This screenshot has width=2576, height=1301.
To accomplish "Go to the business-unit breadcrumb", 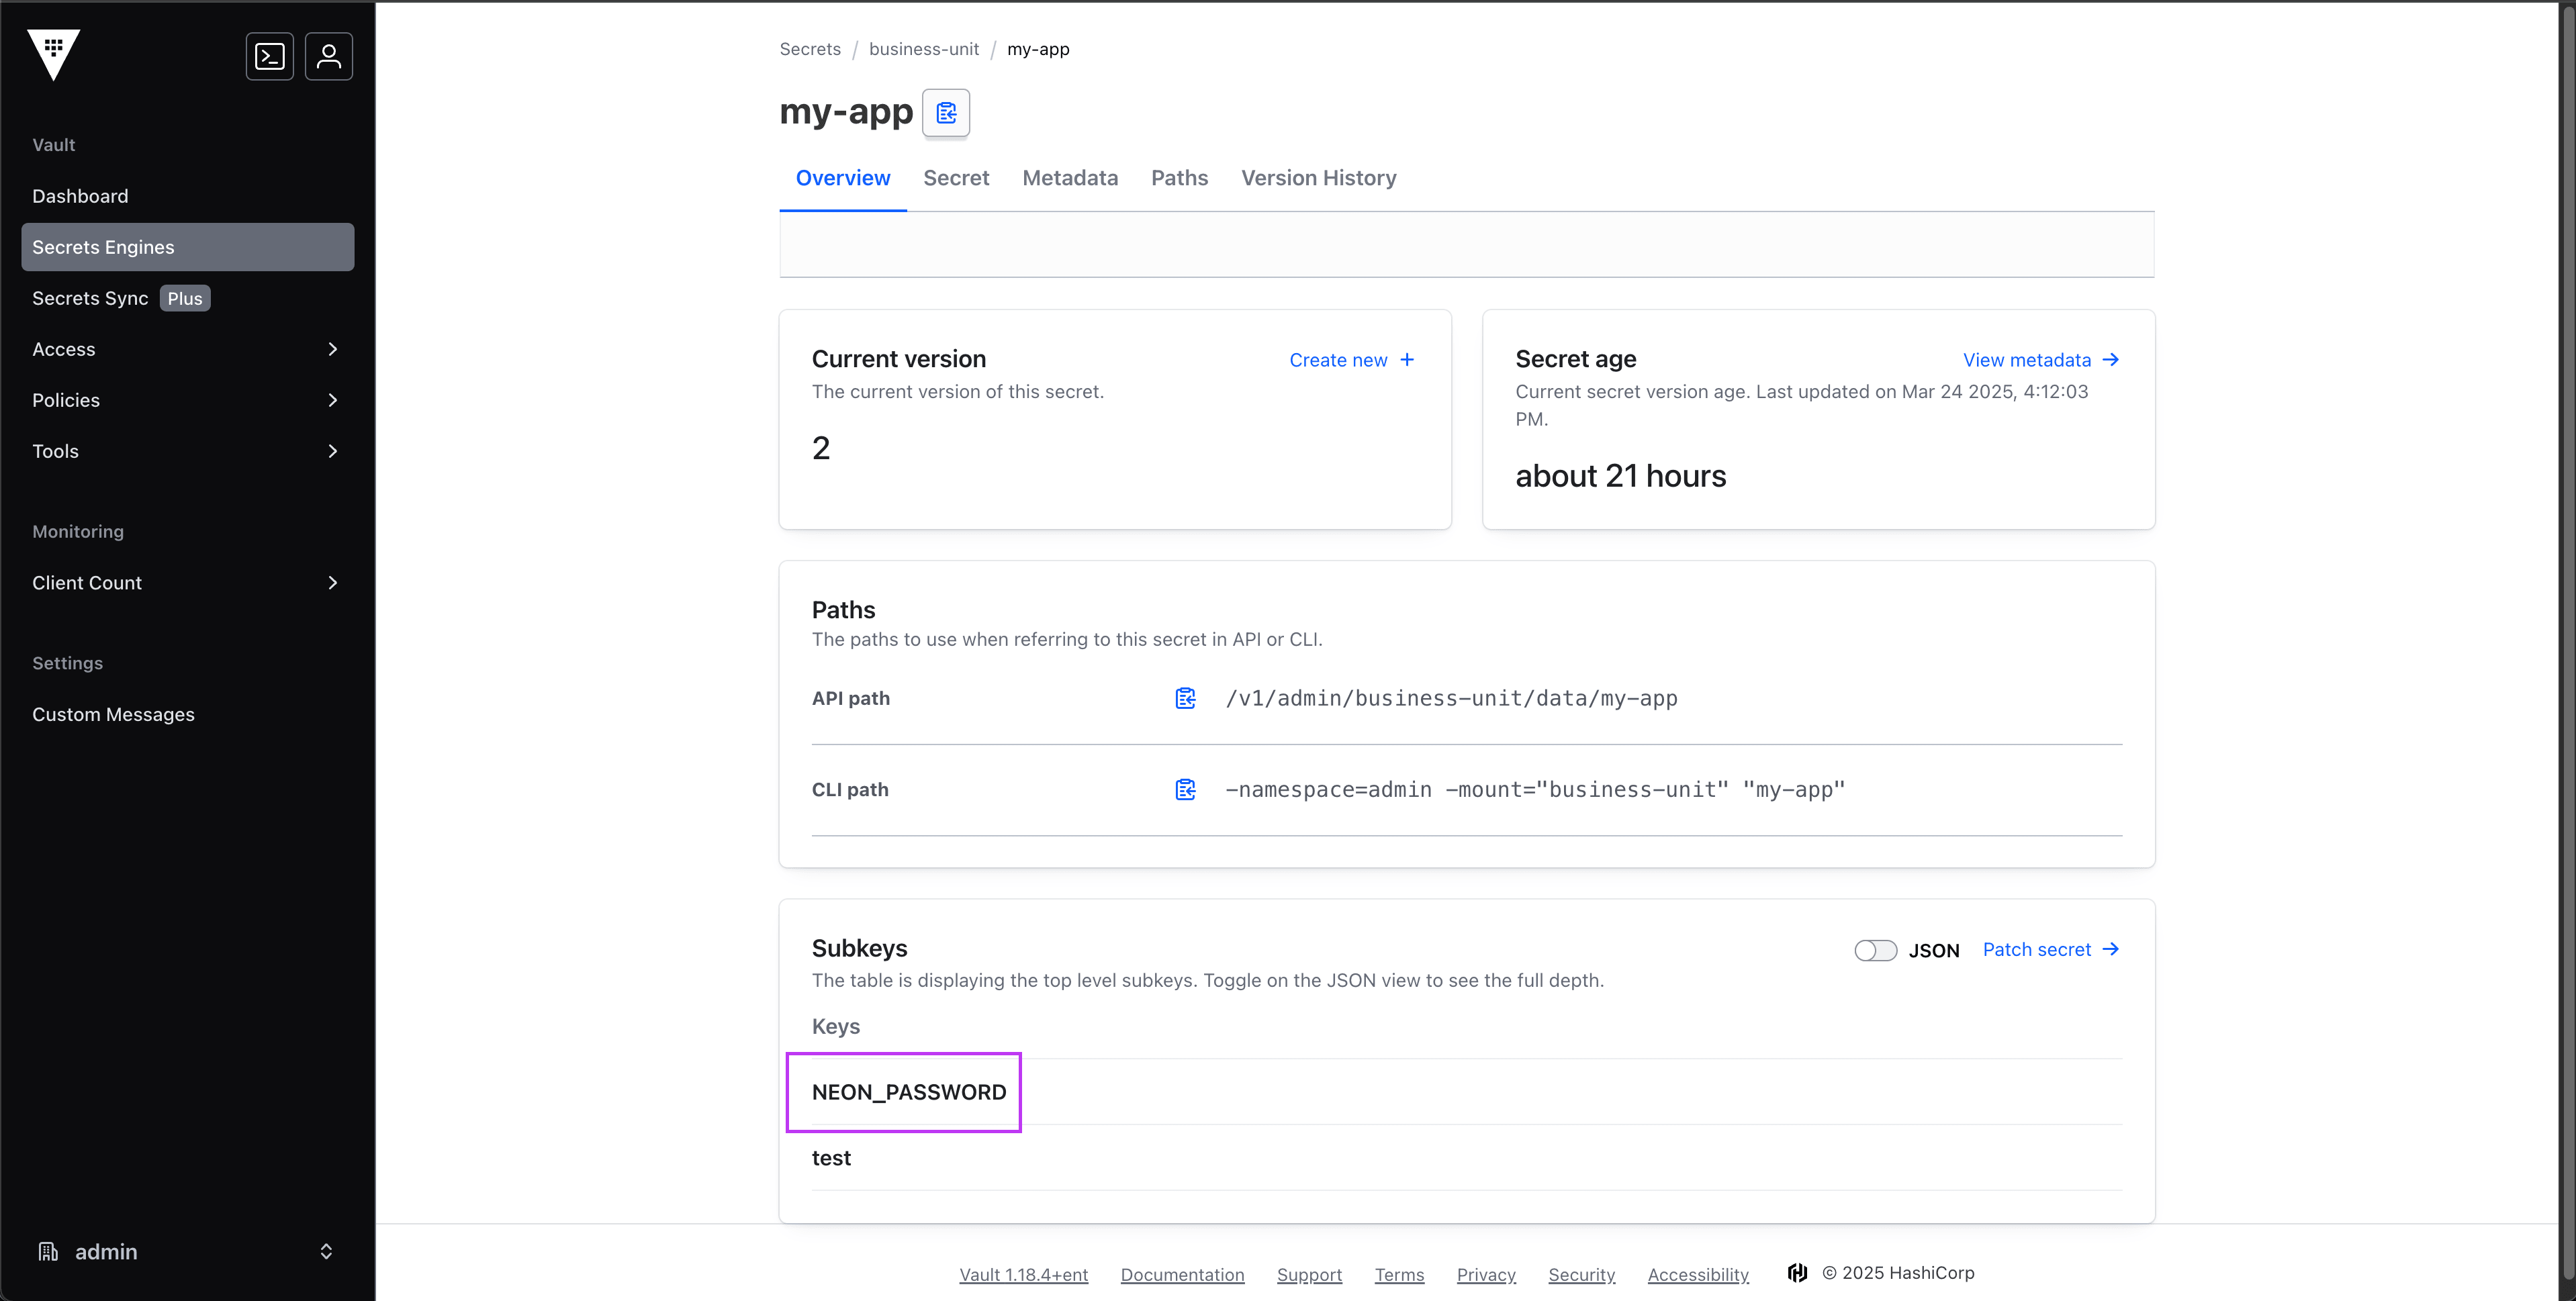I will pos(923,49).
